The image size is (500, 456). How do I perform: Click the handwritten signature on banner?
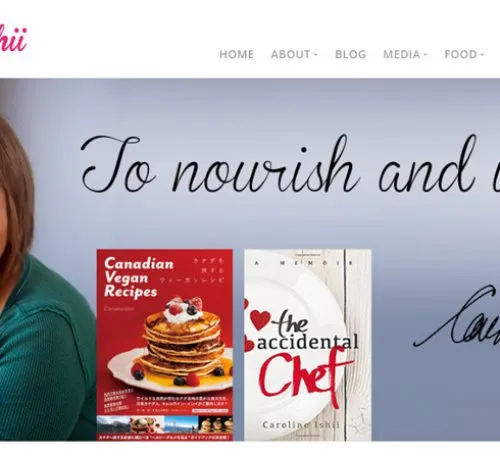(x=457, y=318)
